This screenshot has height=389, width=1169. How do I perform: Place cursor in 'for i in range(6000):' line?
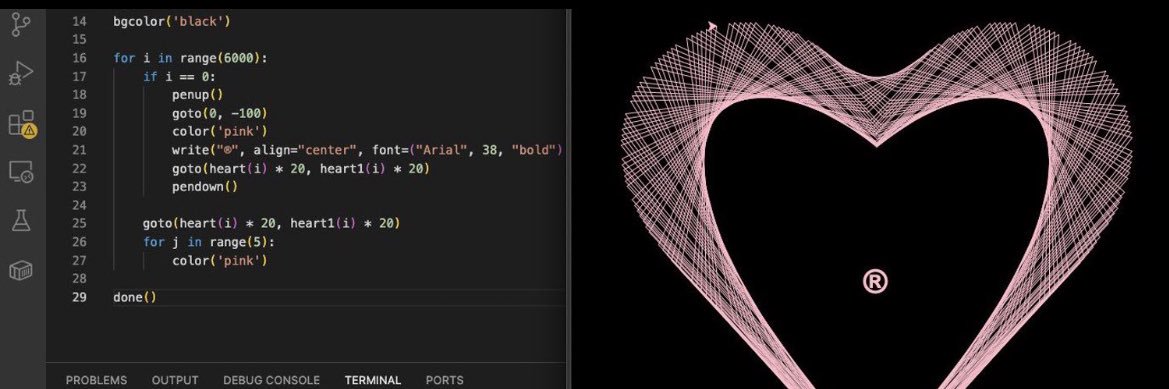190,58
